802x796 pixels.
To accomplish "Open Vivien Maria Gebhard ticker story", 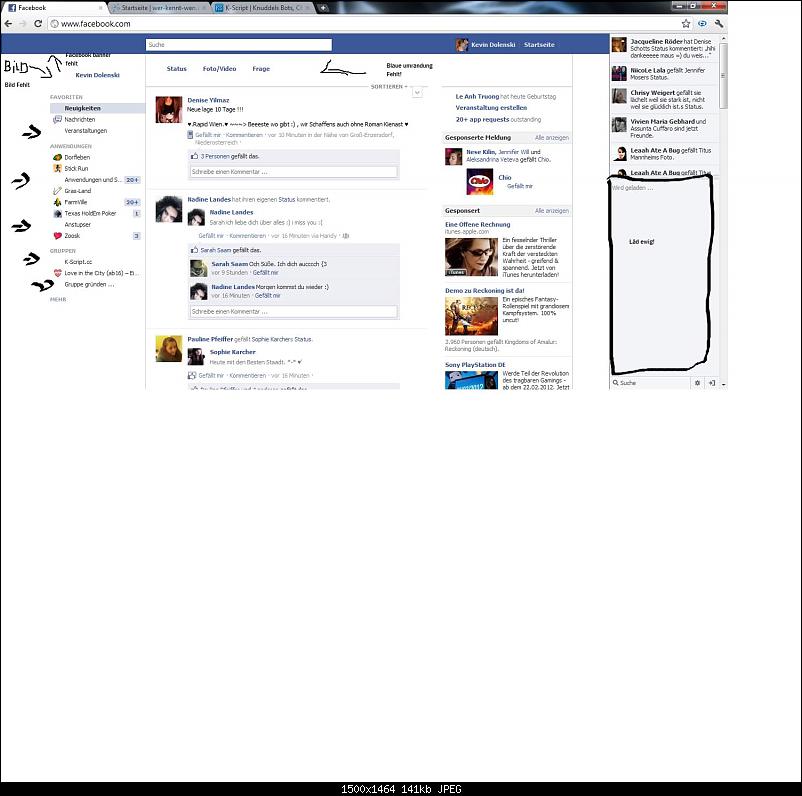I will point(664,128).
